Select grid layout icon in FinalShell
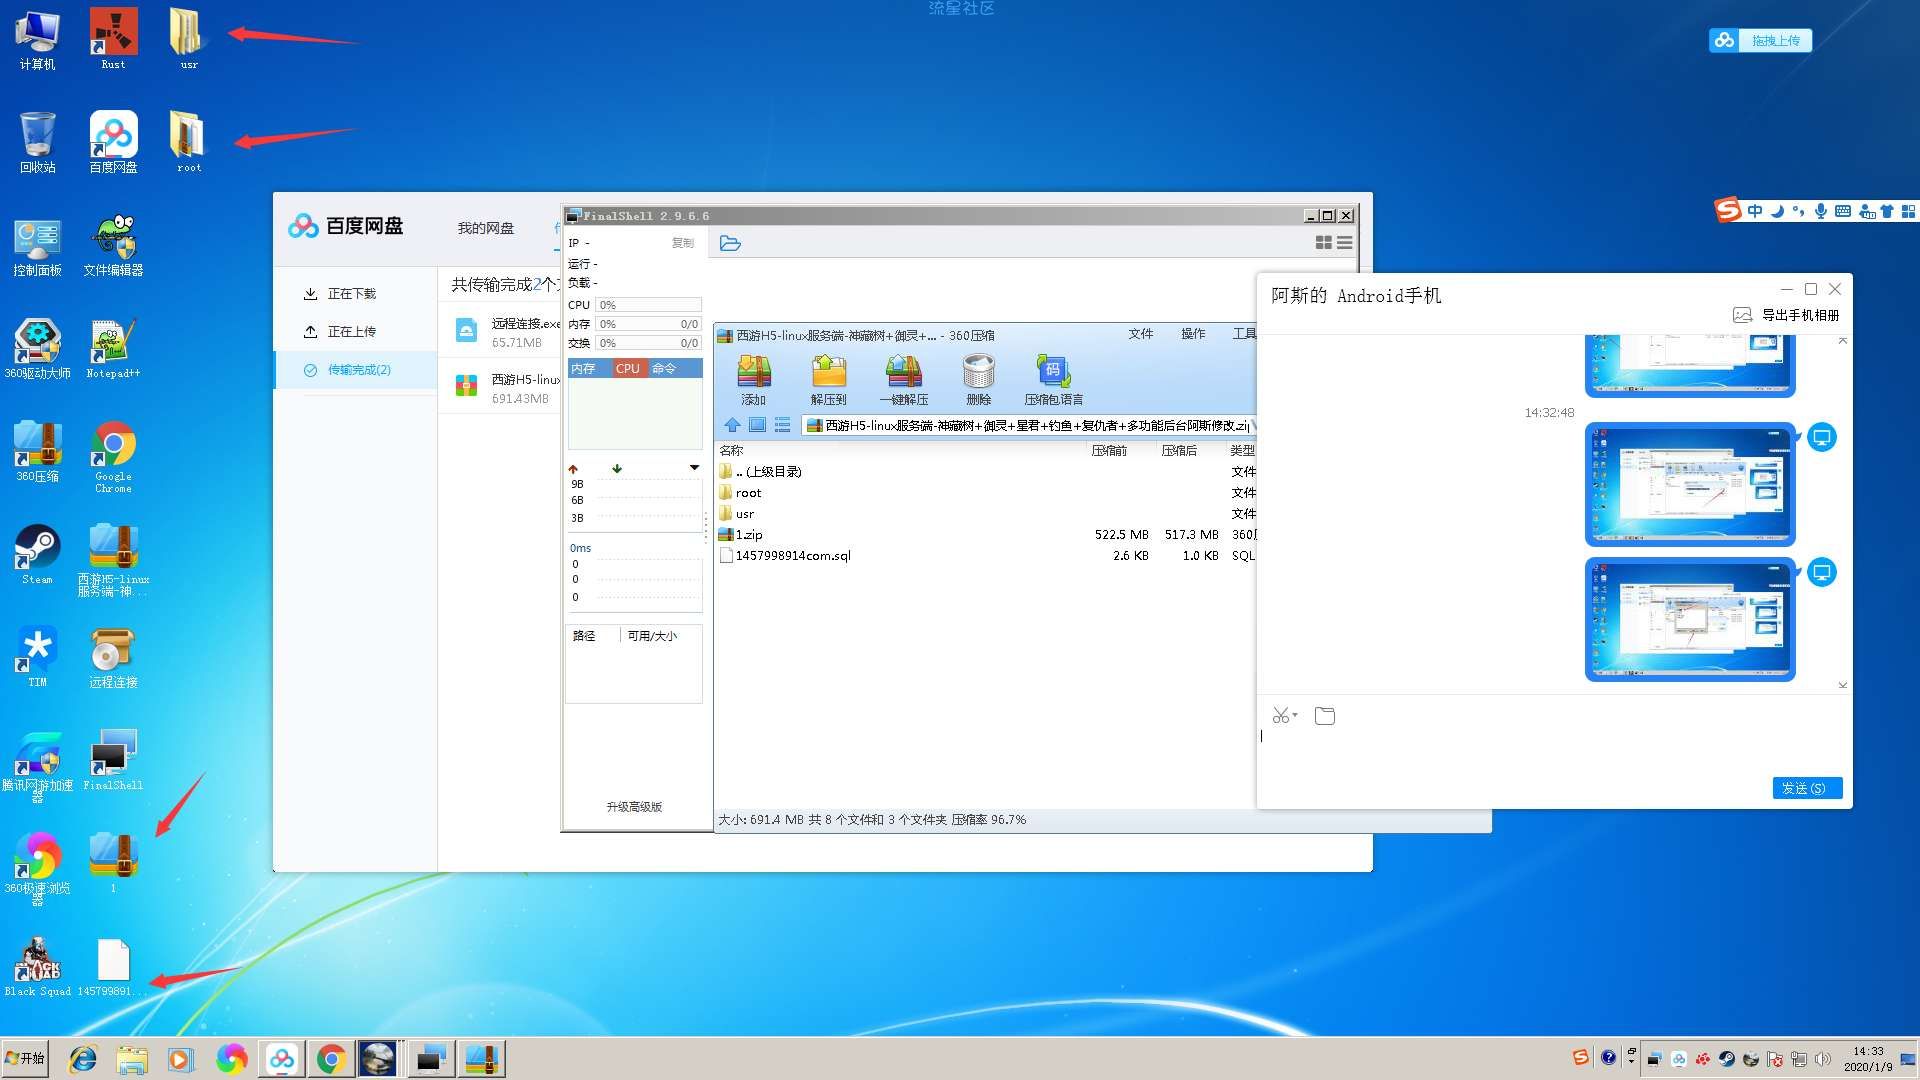This screenshot has width=1920, height=1080. pyautogui.click(x=1323, y=243)
